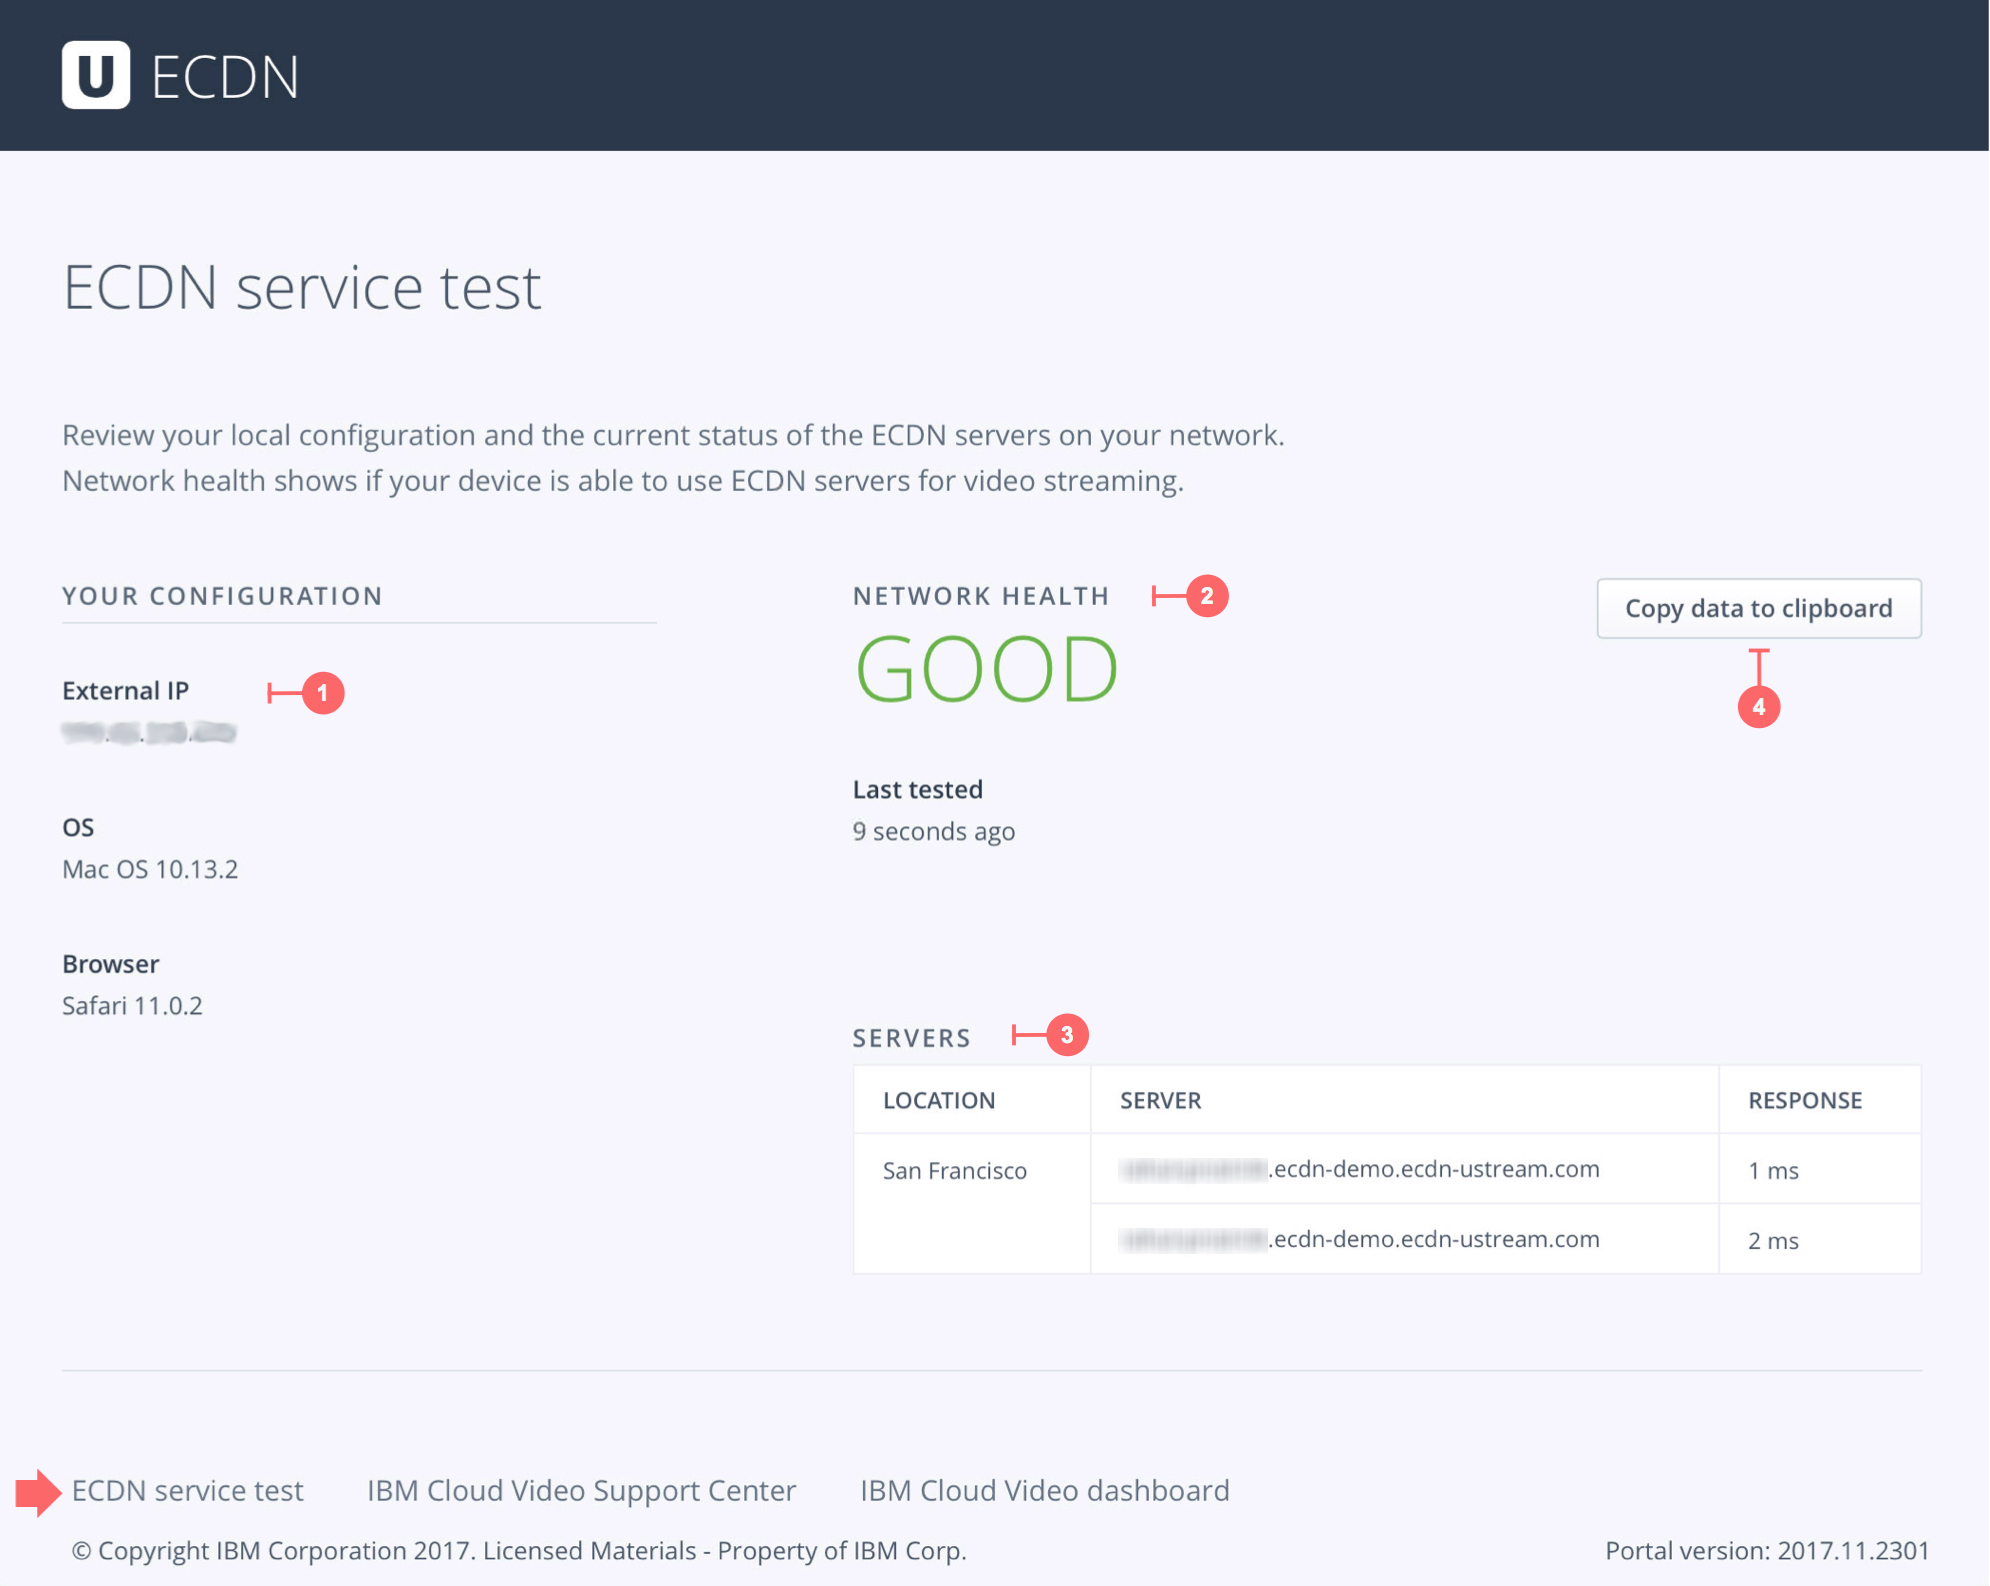This screenshot has height=1586, width=1990.
Task: Copy data to clipboard button
Action: point(1758,608)
